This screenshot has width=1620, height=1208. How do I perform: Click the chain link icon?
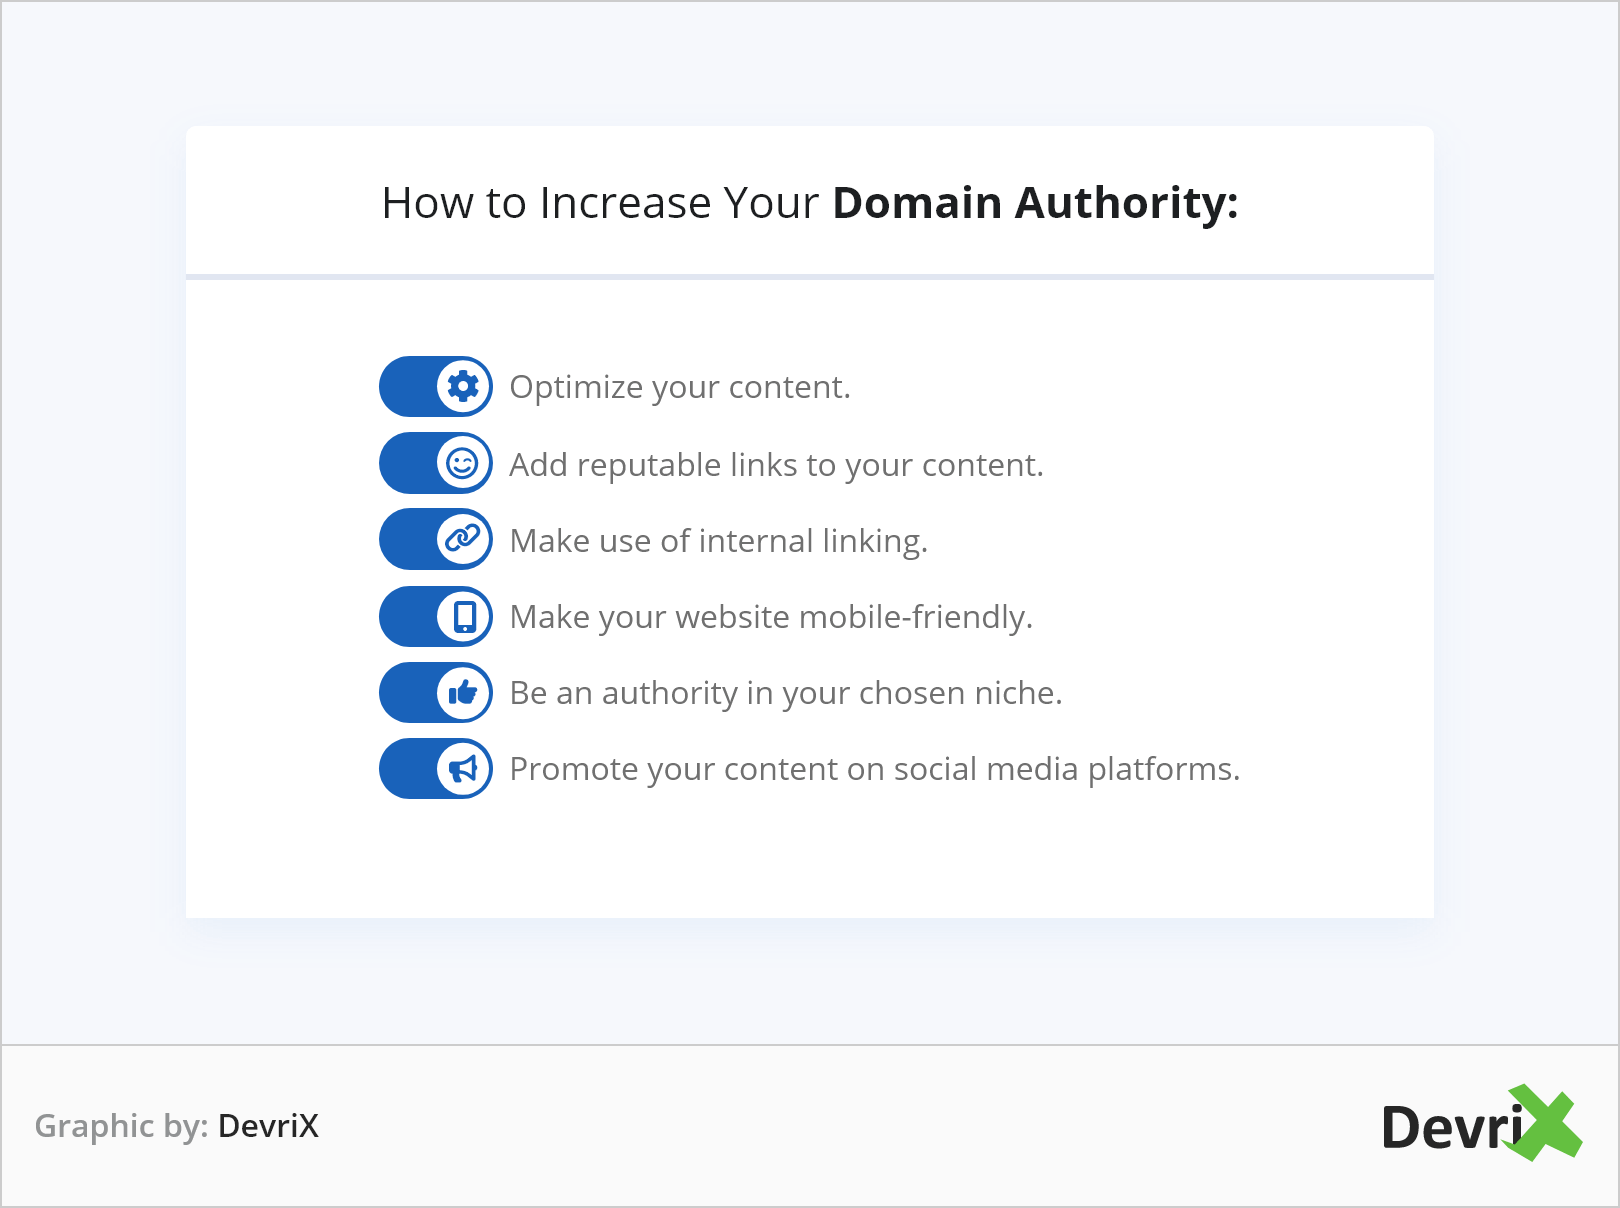point(463,539)
